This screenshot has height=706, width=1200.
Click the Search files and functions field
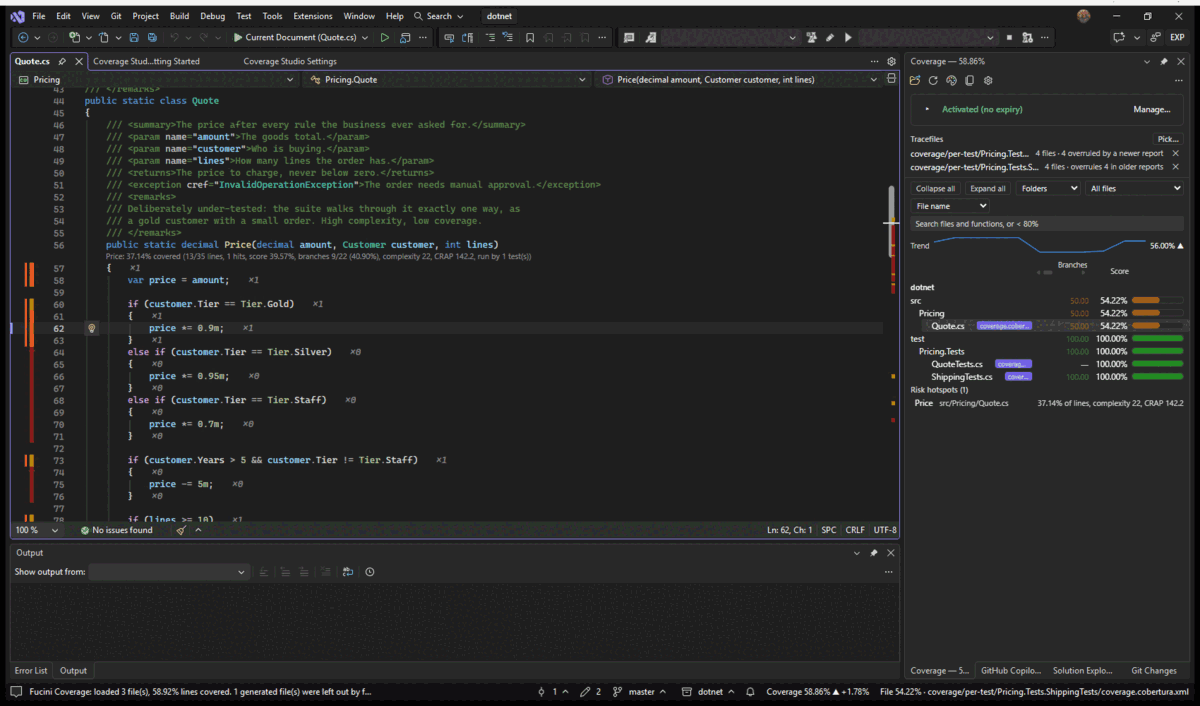[1047, 224]
